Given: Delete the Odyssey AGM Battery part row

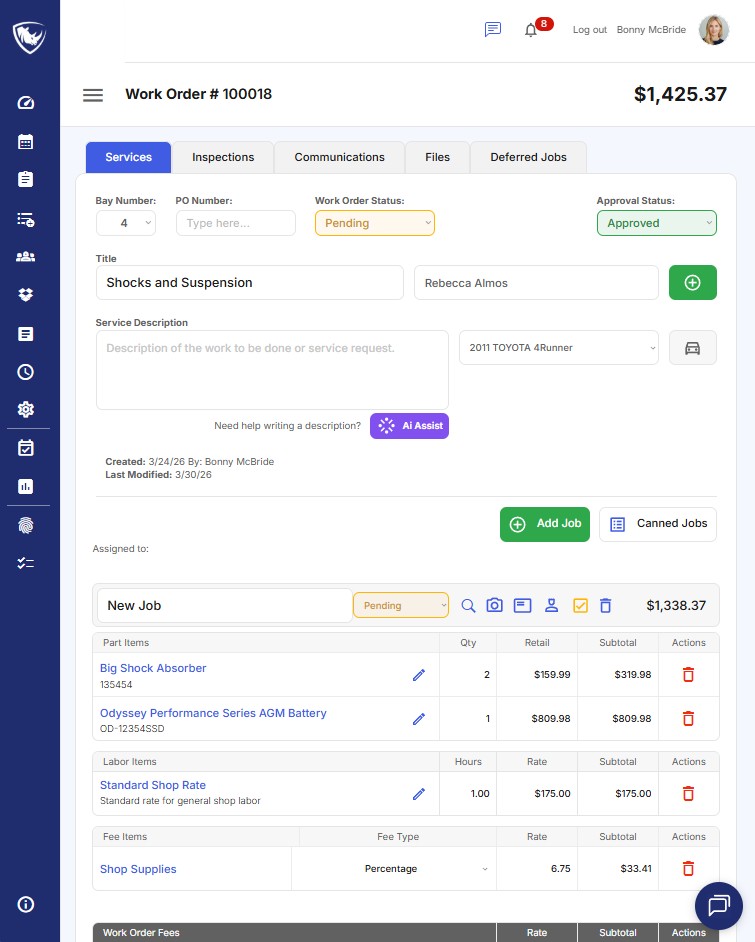Looking at the screenshot, I should [688, 719].
